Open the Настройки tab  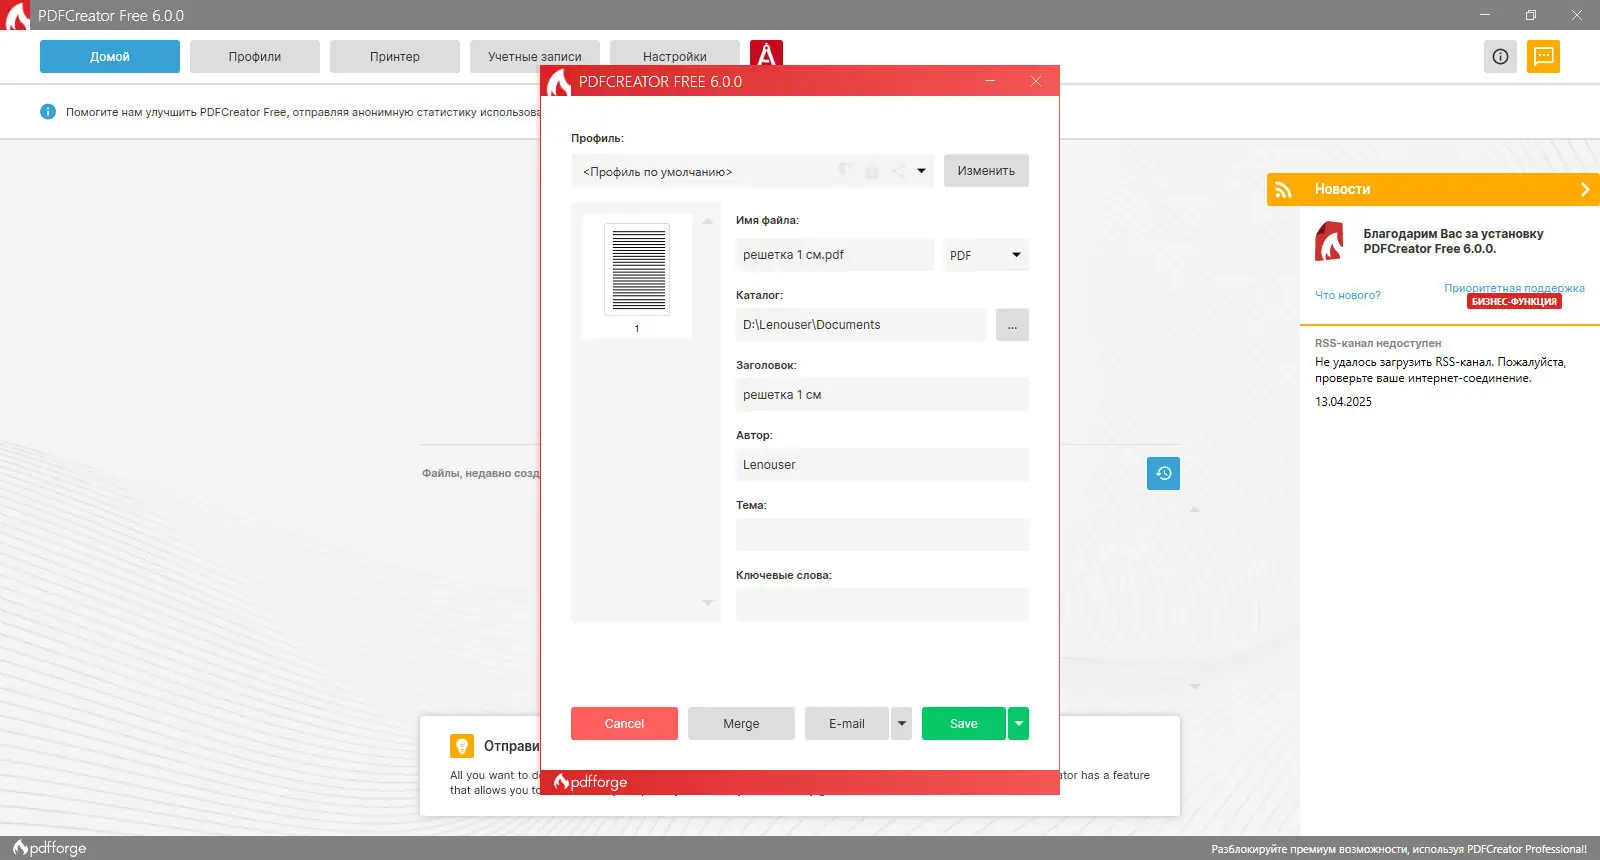click(675, 55)
